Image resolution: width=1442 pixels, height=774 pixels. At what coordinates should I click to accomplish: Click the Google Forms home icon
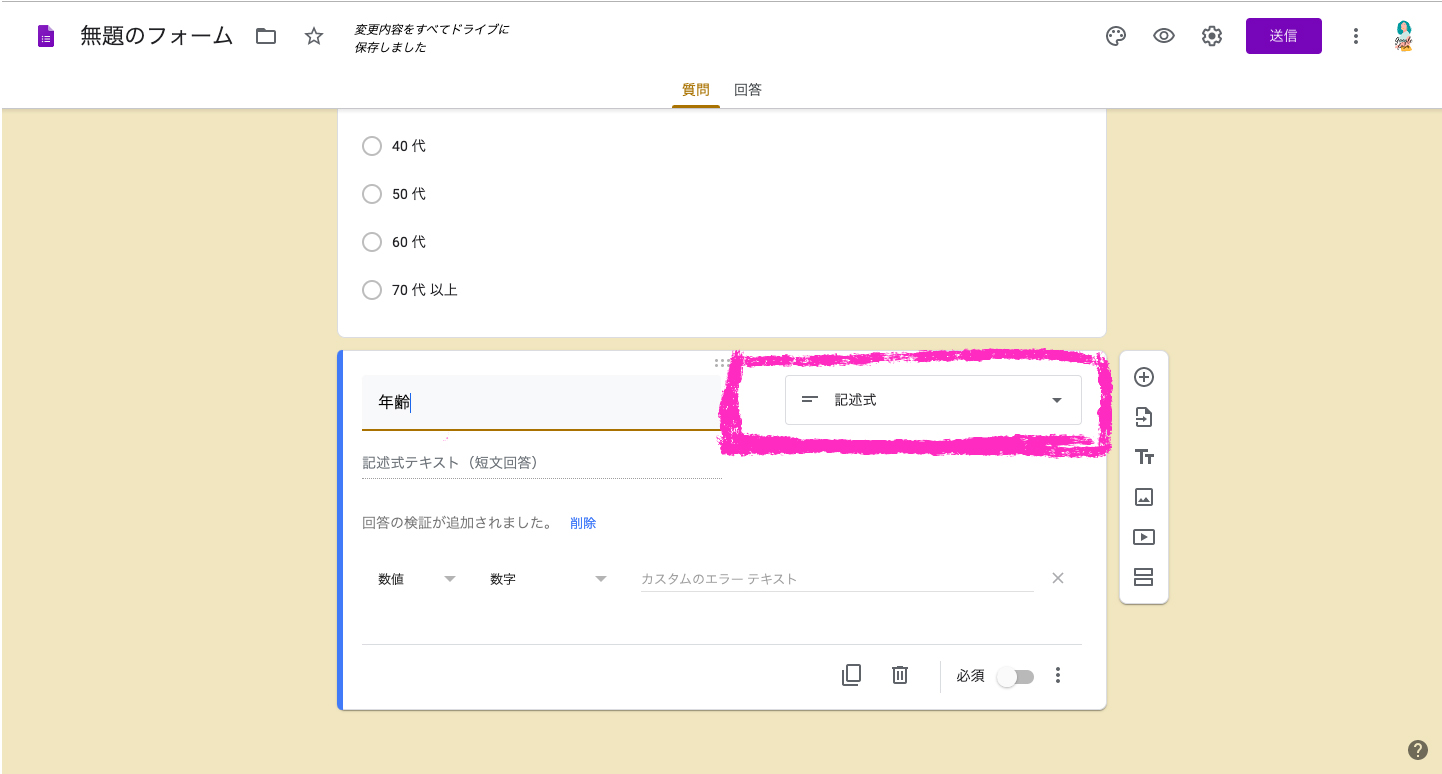[46, 37]
